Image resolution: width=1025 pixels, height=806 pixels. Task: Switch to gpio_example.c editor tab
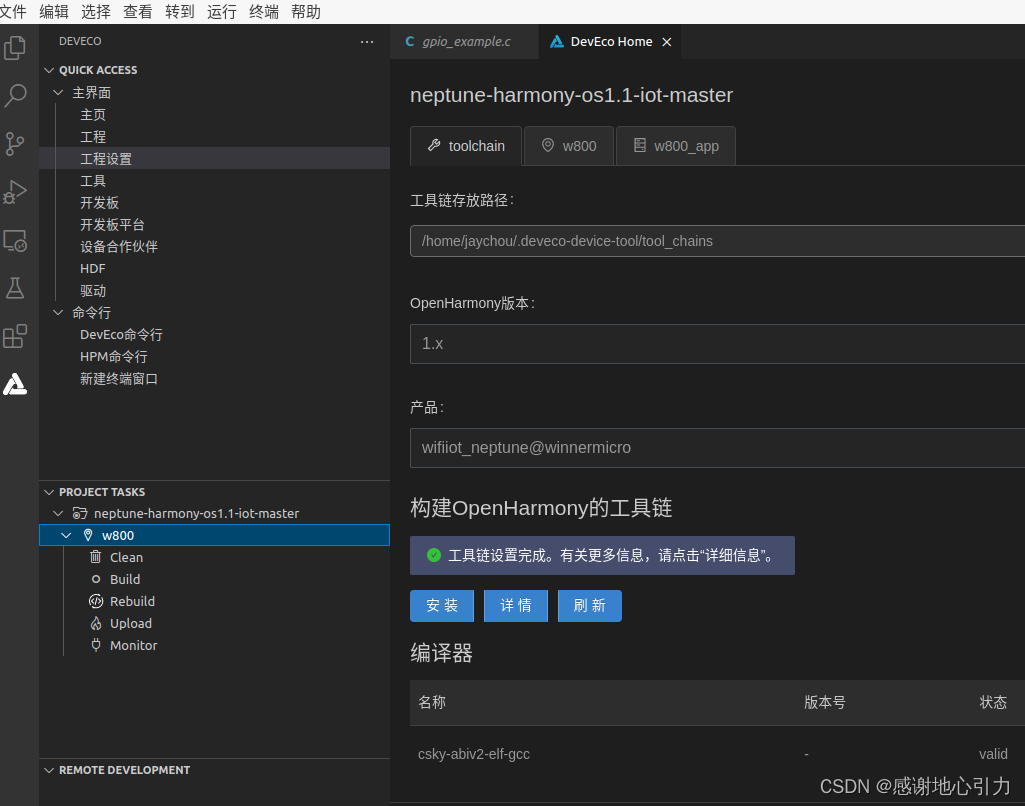coord(464,42)
